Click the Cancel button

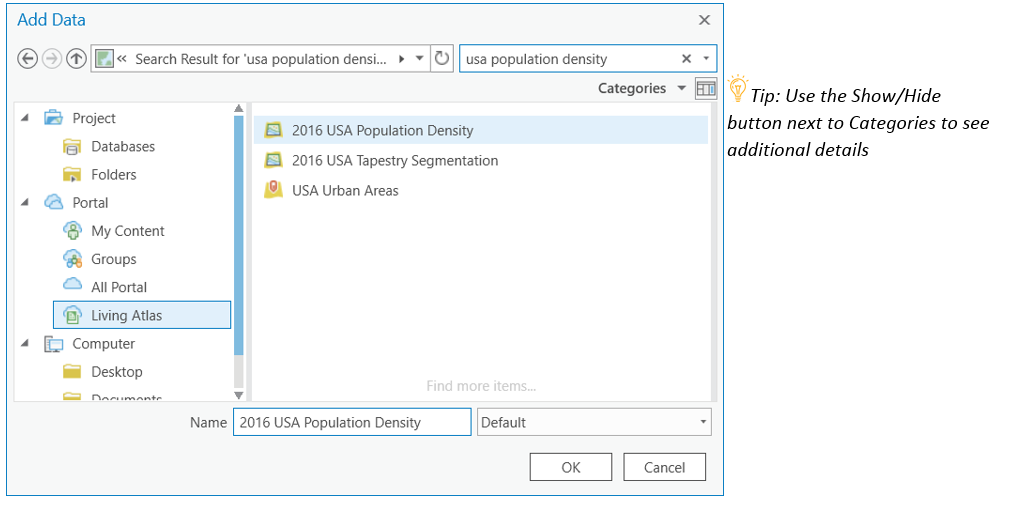click(664, 467)
